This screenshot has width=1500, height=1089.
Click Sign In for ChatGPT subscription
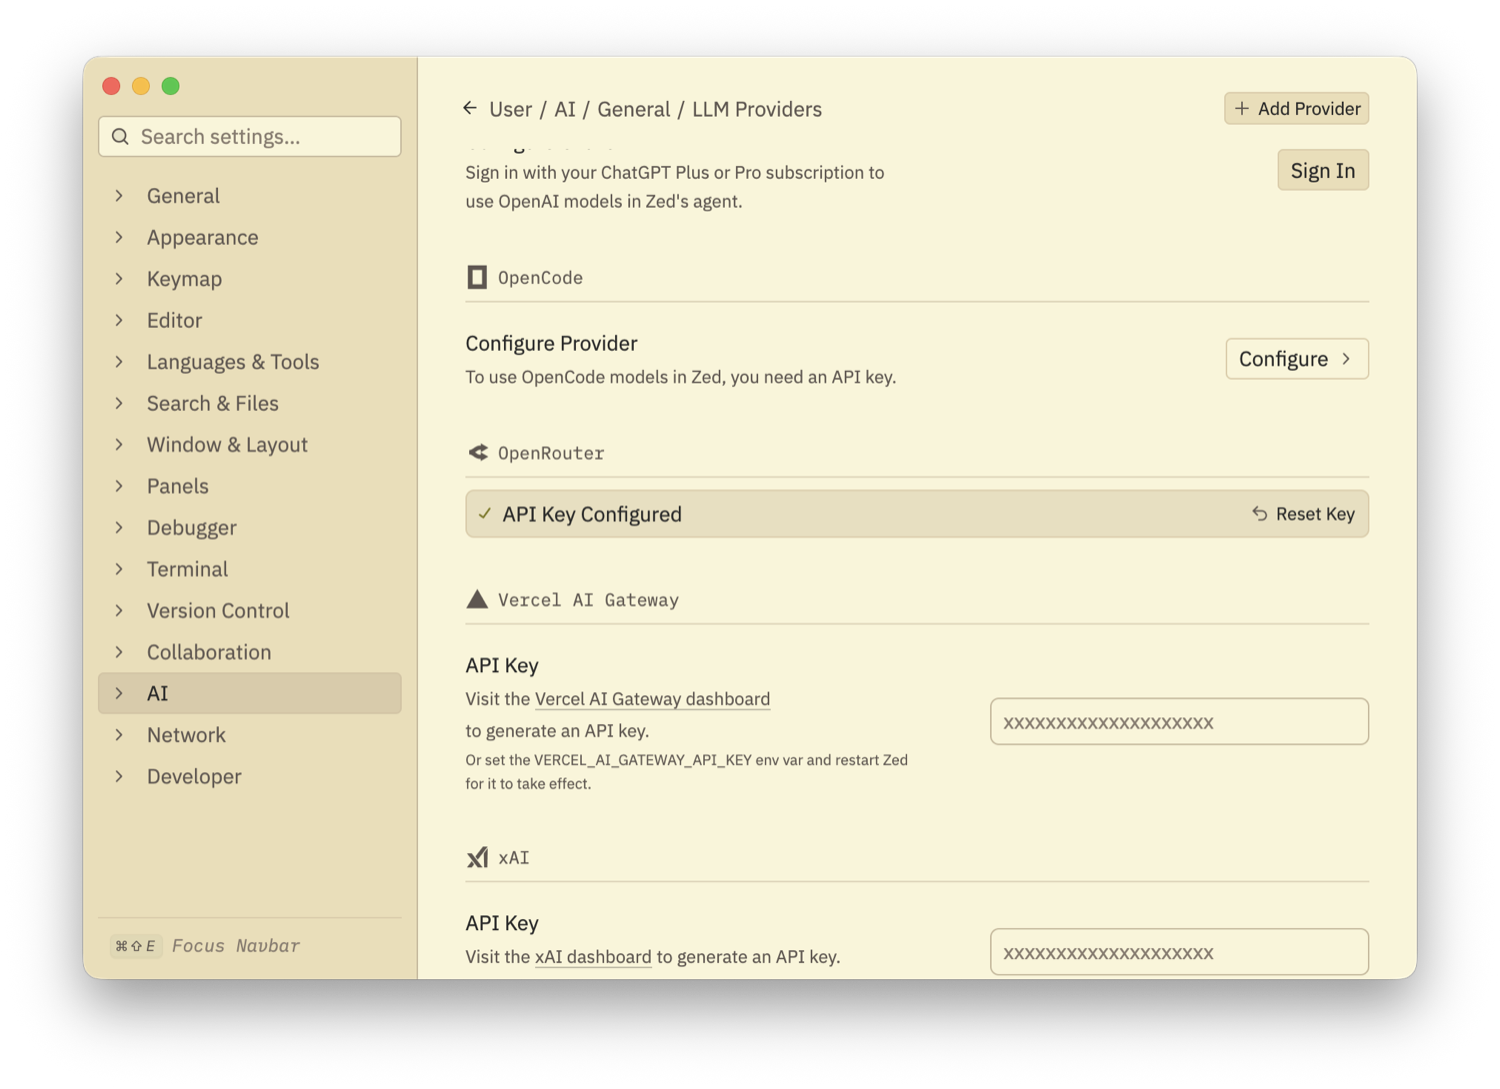tap(1322, 170)
